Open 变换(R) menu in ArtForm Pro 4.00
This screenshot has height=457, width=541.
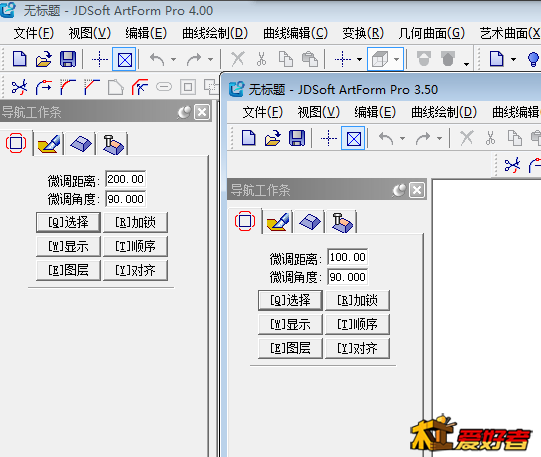363,33
